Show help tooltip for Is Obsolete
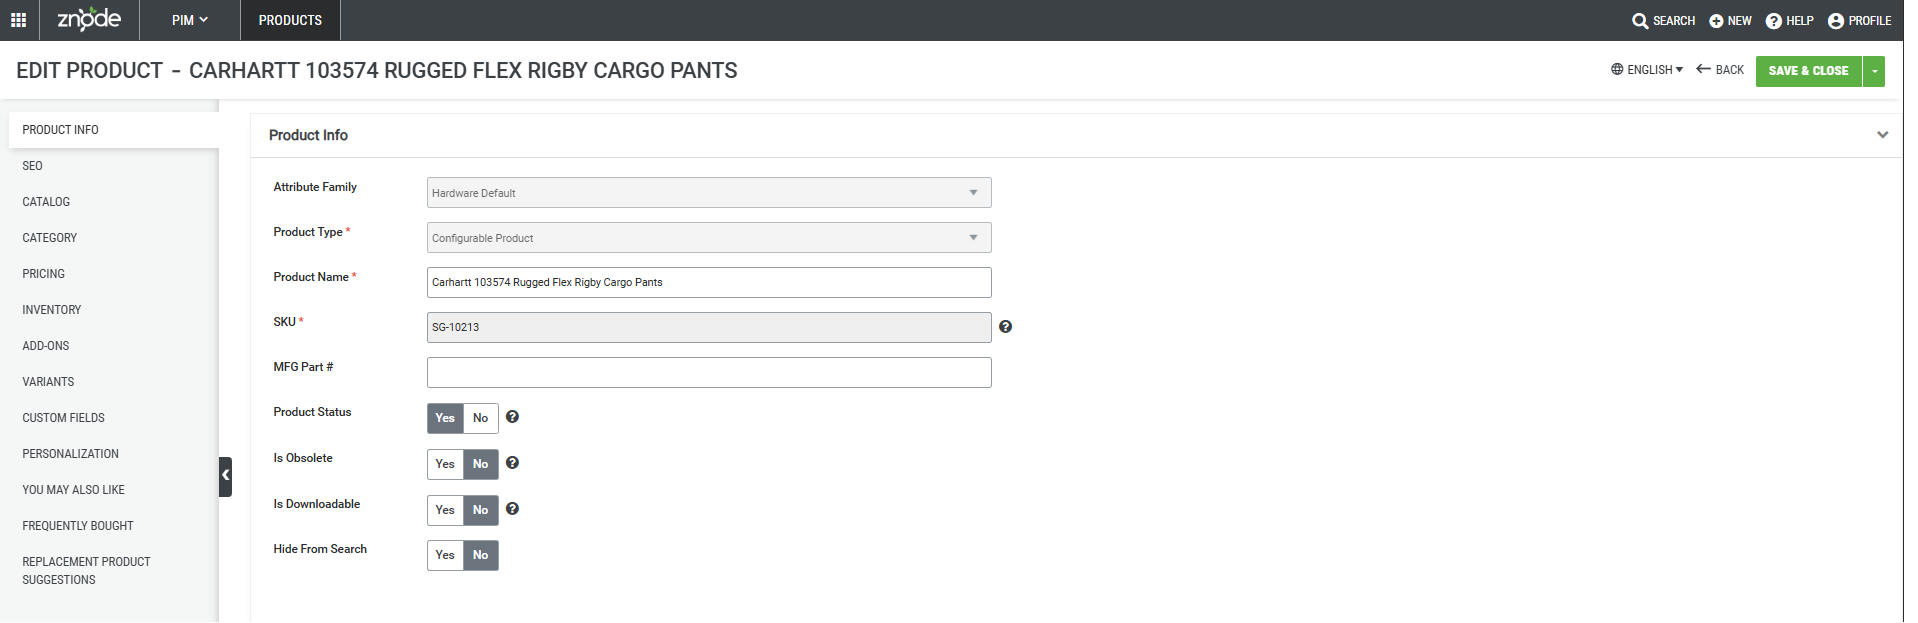Viewport: 1918px width, 623px height. pos(512,463)
